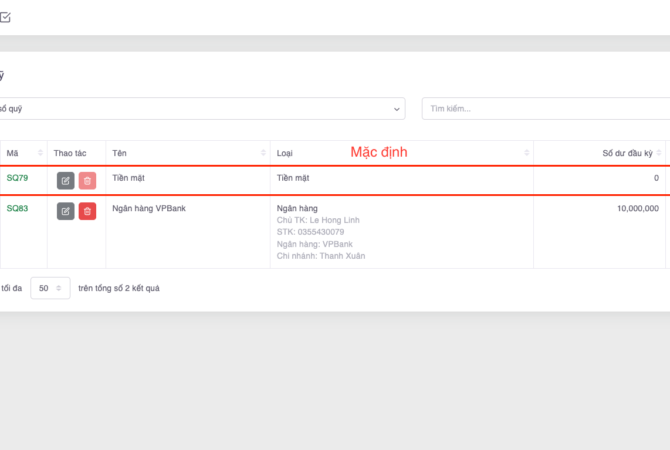Select the Ngân hàng VPBank name cell
The image size is (670, 450).
[x=149, y=208]
